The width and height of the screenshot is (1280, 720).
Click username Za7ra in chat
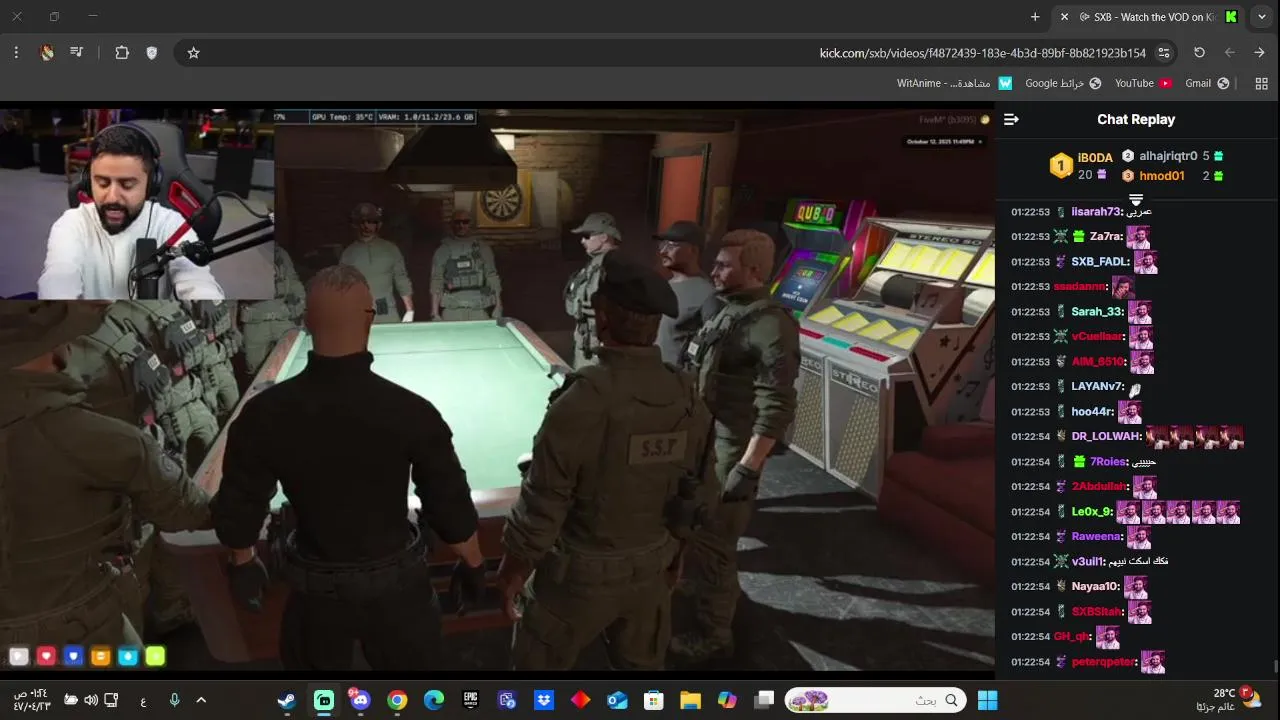click(x=1106, y=237)
